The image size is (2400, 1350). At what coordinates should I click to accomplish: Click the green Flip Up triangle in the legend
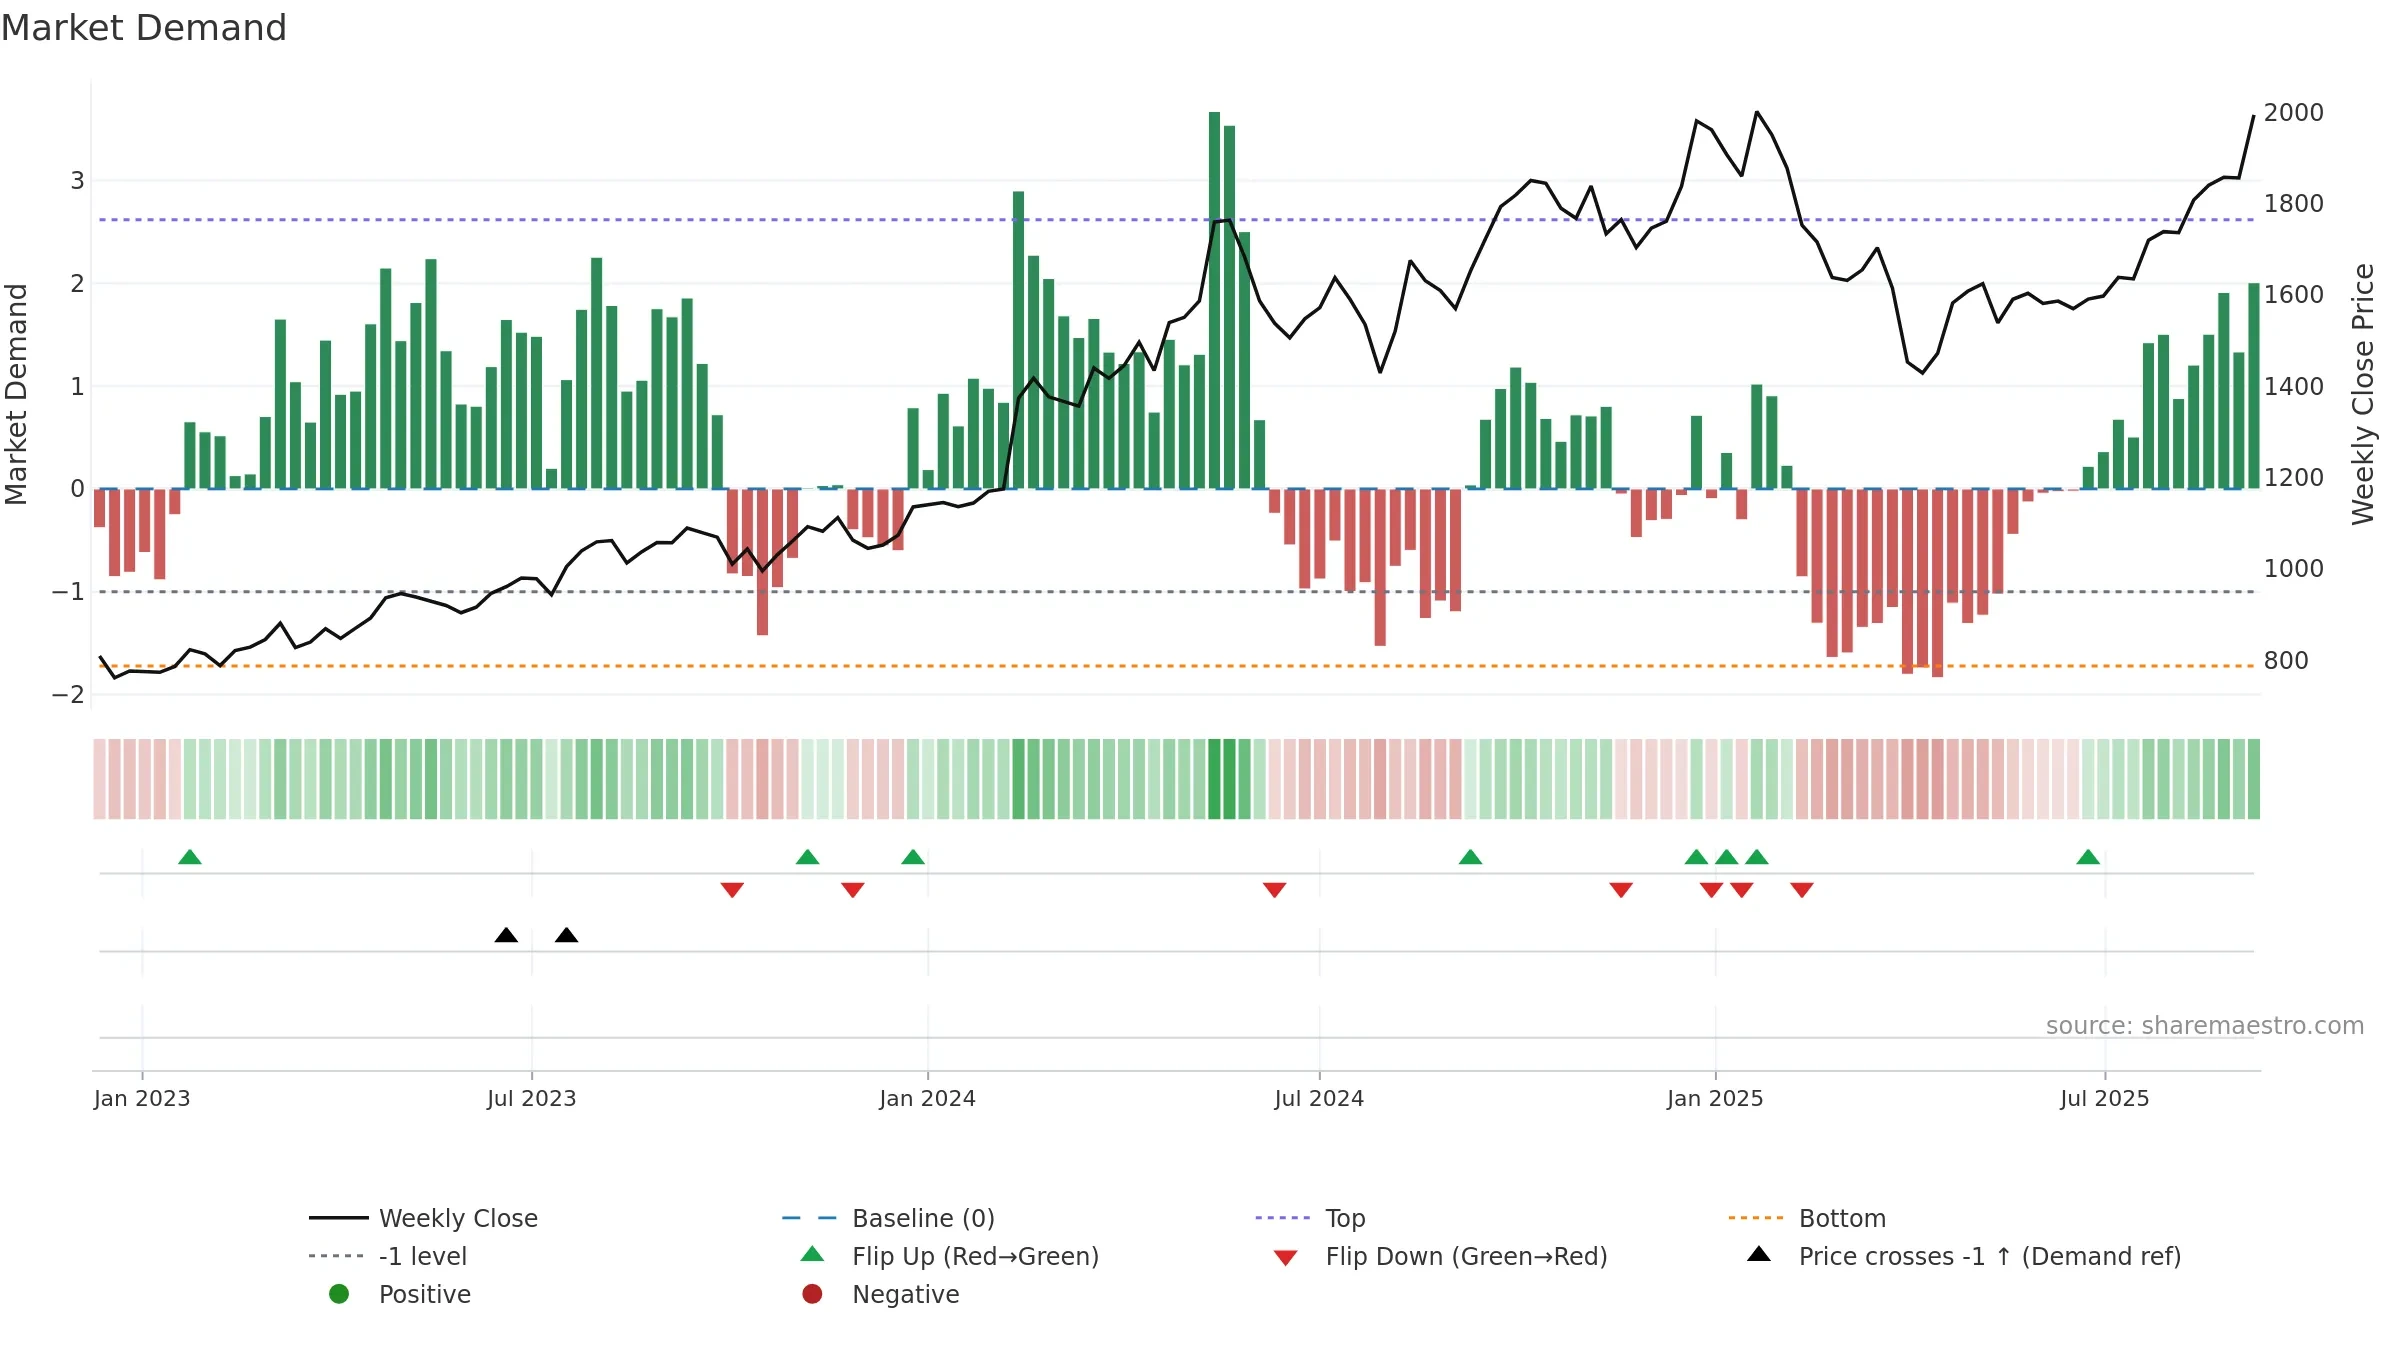pos(813,1254)
